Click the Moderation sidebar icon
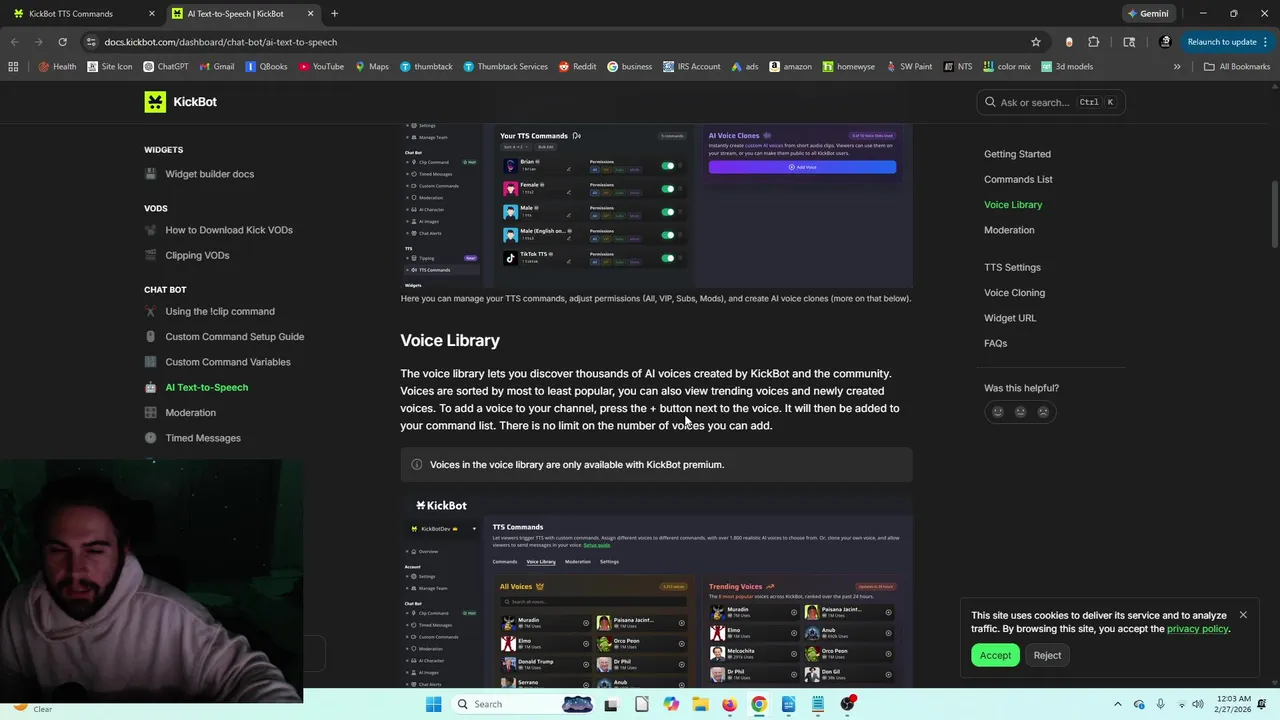 [150, 413]
